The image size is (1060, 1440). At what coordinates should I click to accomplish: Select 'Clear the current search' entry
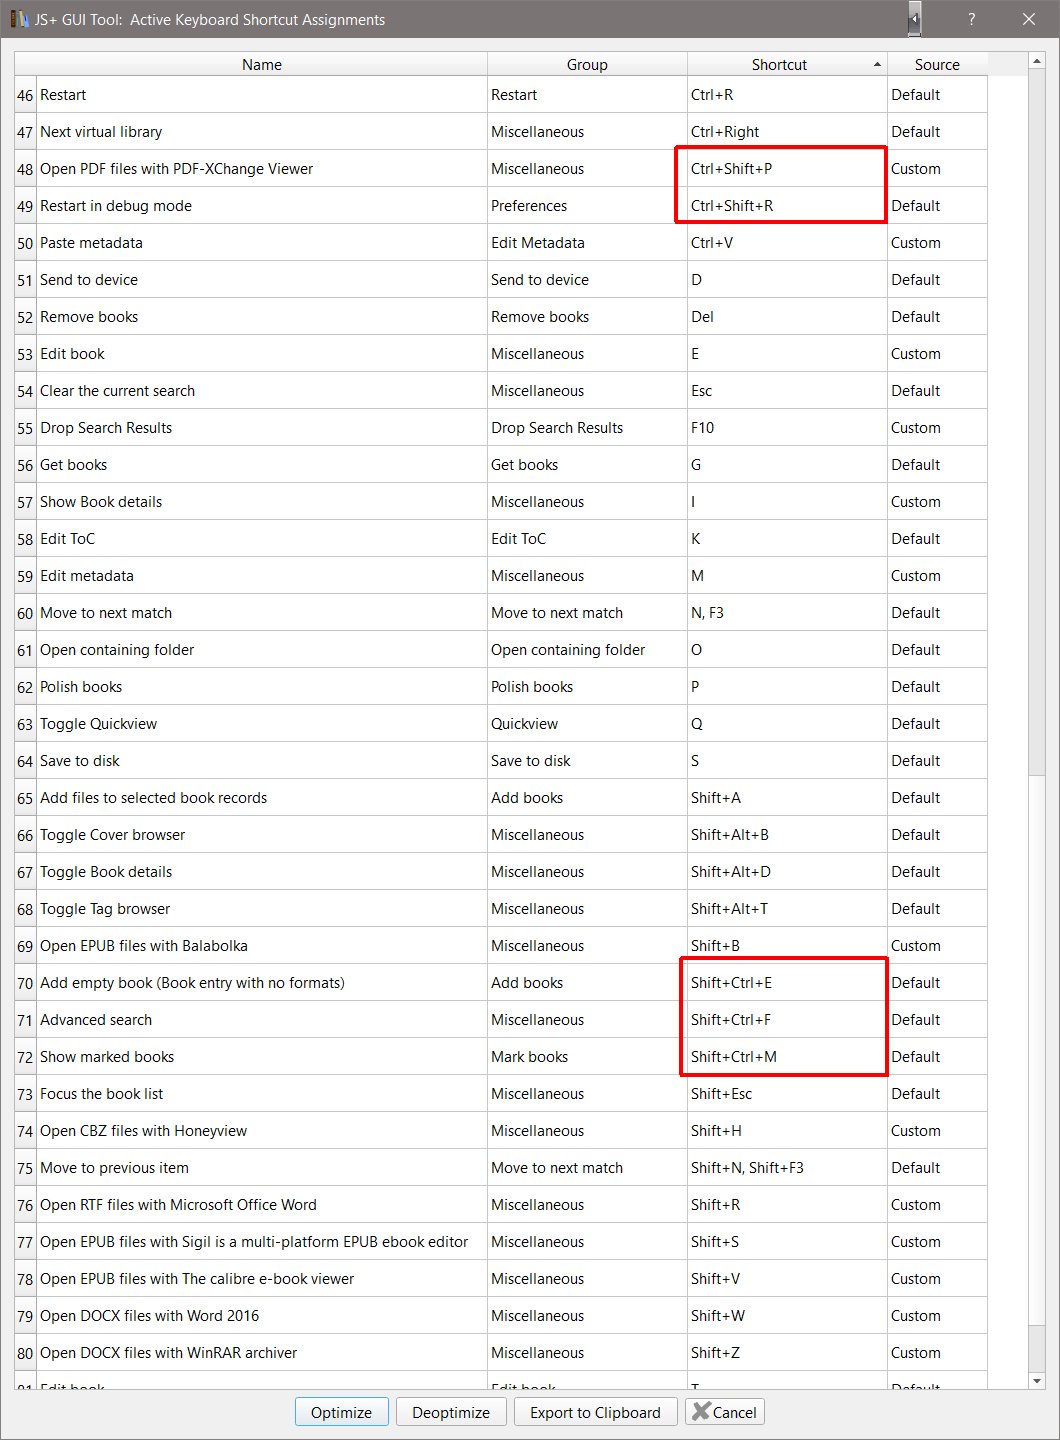coord(262,391)
